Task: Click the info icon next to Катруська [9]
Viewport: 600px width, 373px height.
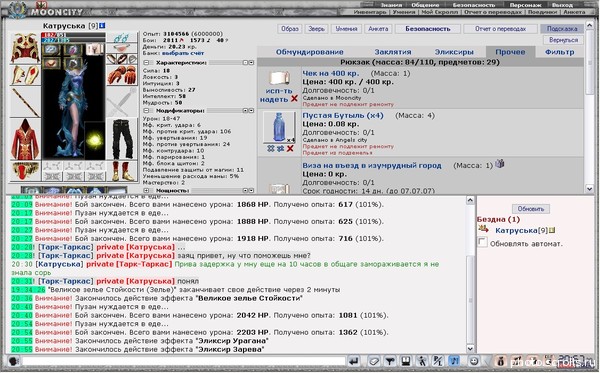Action: pyautogui.click(x=102, y=26)
